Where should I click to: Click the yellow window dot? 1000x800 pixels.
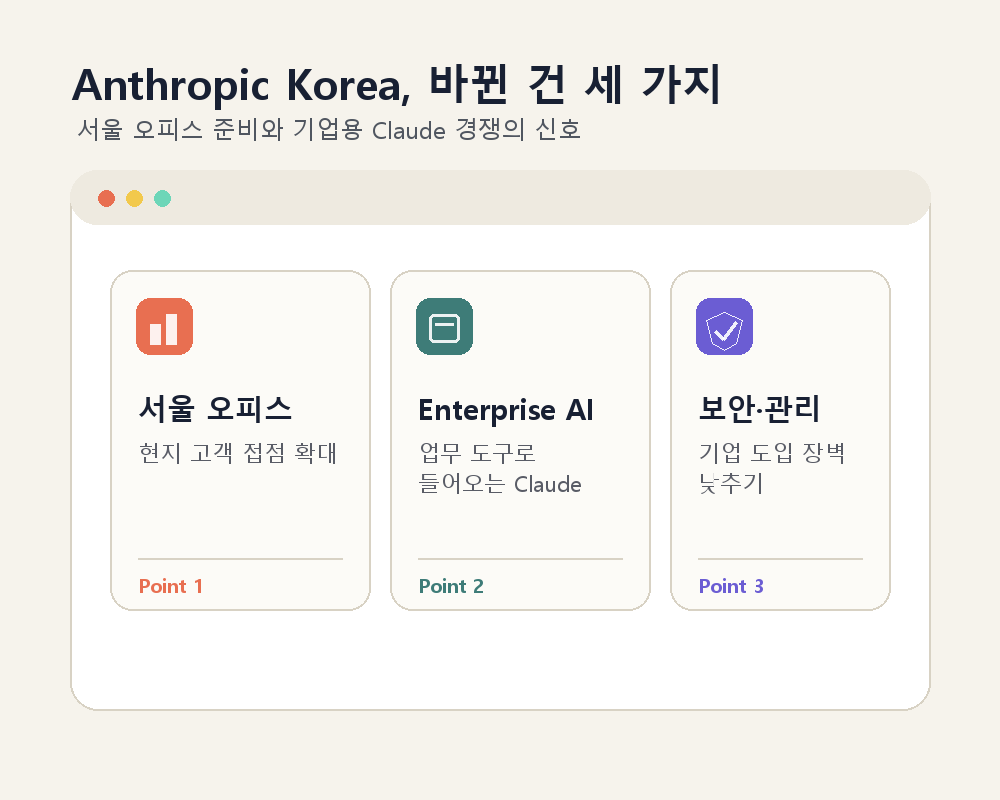click(x=135, y=198)
